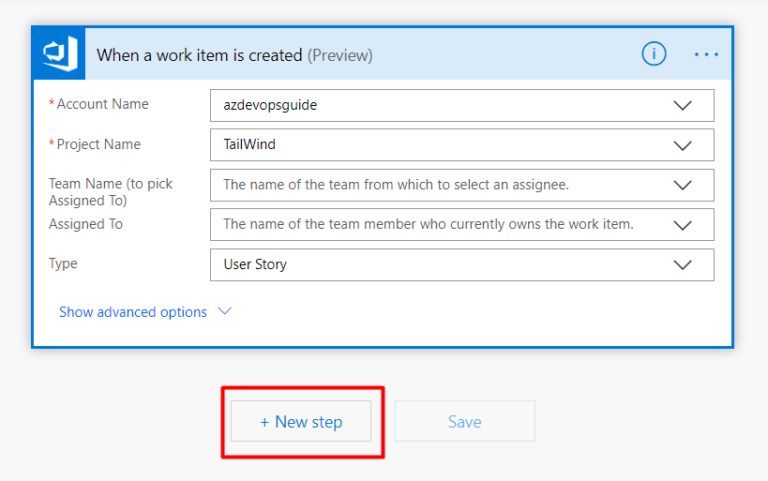Click the User Story type field
This screenshot has height=481, width=768.
[440, 265]
